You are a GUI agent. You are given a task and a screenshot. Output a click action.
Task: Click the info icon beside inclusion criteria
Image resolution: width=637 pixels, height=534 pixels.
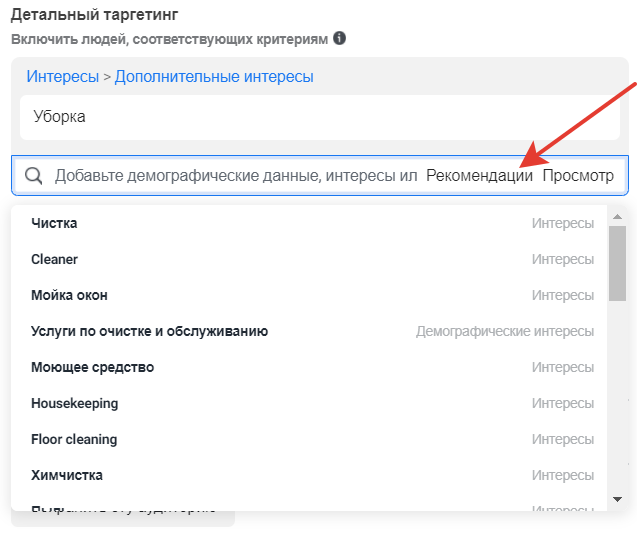pos(340,39)
